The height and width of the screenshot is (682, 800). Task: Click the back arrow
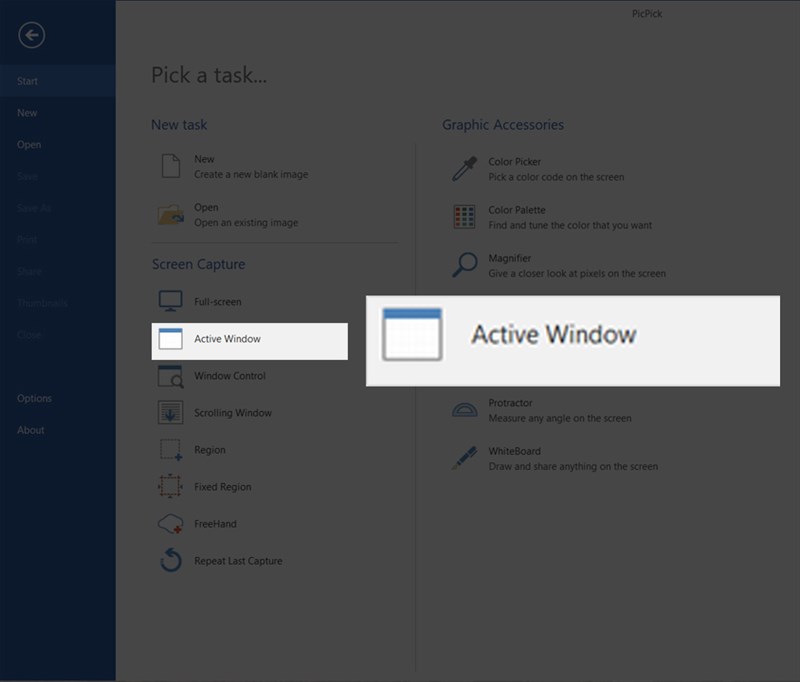[x=31, y=34]
